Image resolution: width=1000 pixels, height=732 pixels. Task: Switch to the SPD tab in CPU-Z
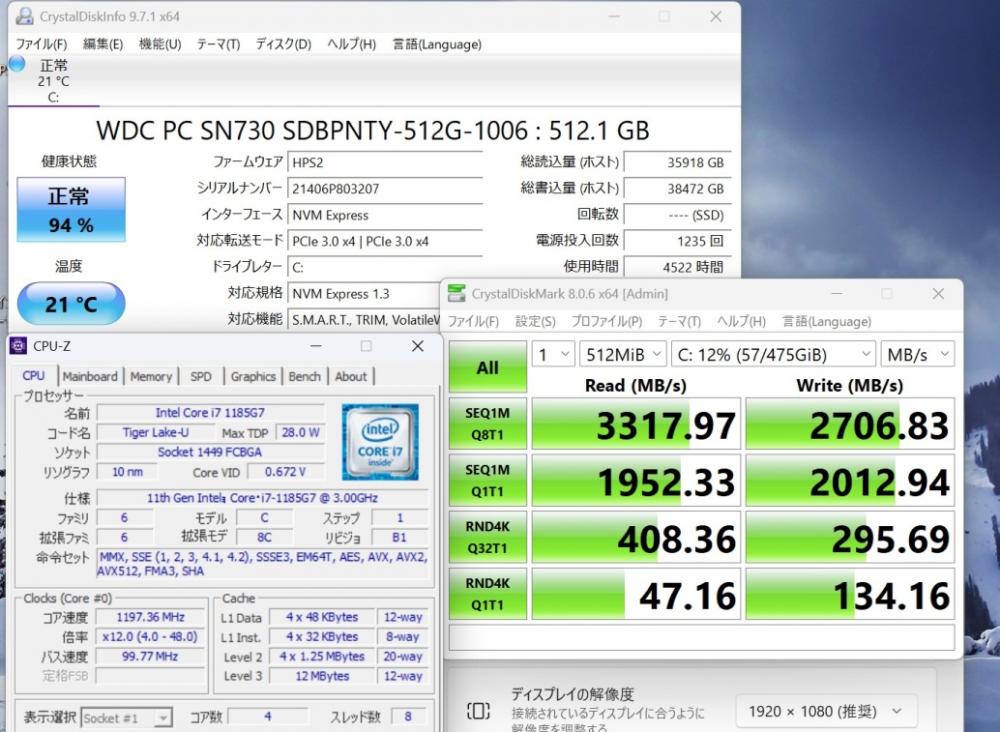[201, 376]
